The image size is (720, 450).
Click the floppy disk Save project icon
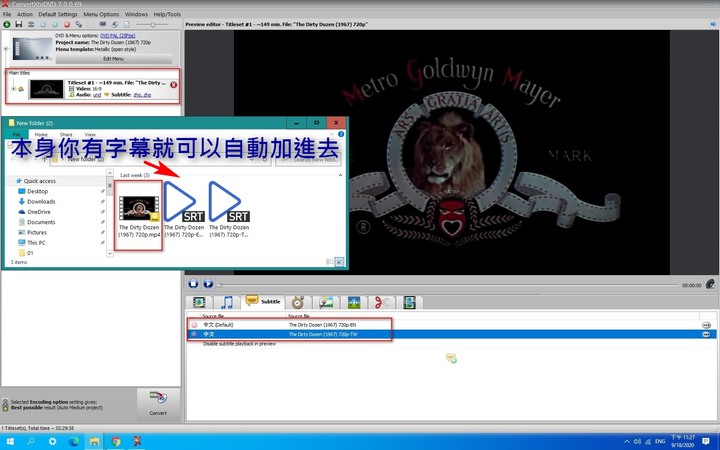19,24
